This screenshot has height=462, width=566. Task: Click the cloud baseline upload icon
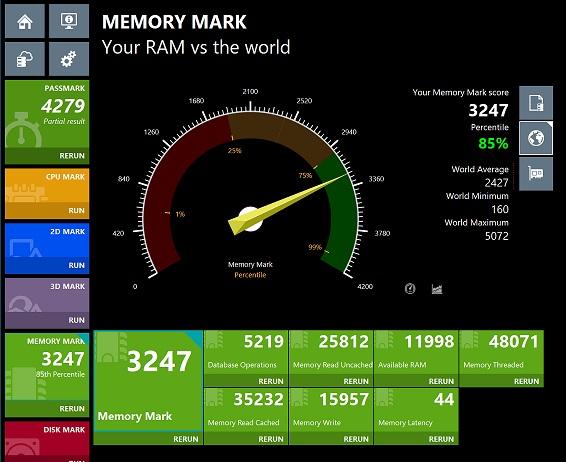click(x=25, y=59)
